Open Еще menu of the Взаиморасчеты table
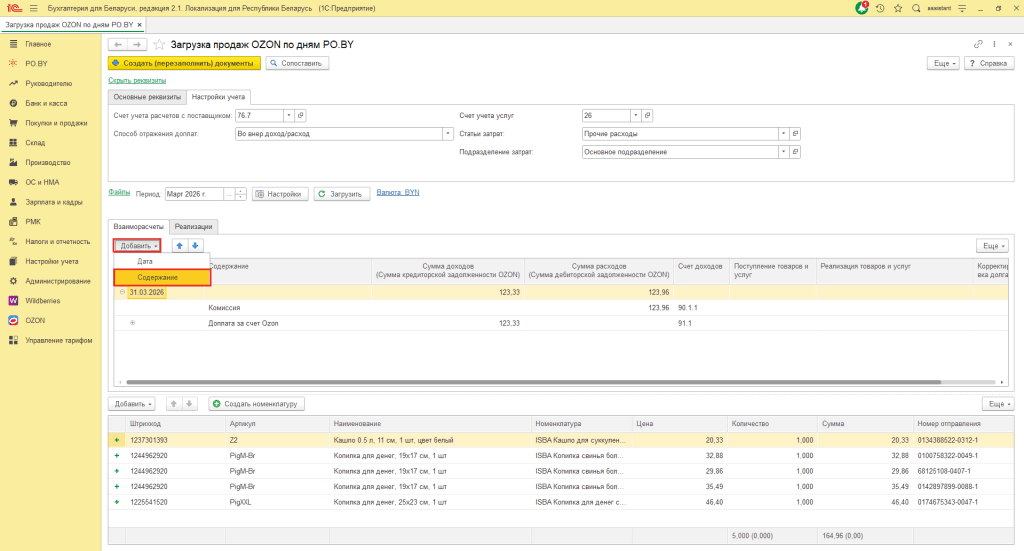The width and height of the screenshot is (1024, 551). pos(993,245)
